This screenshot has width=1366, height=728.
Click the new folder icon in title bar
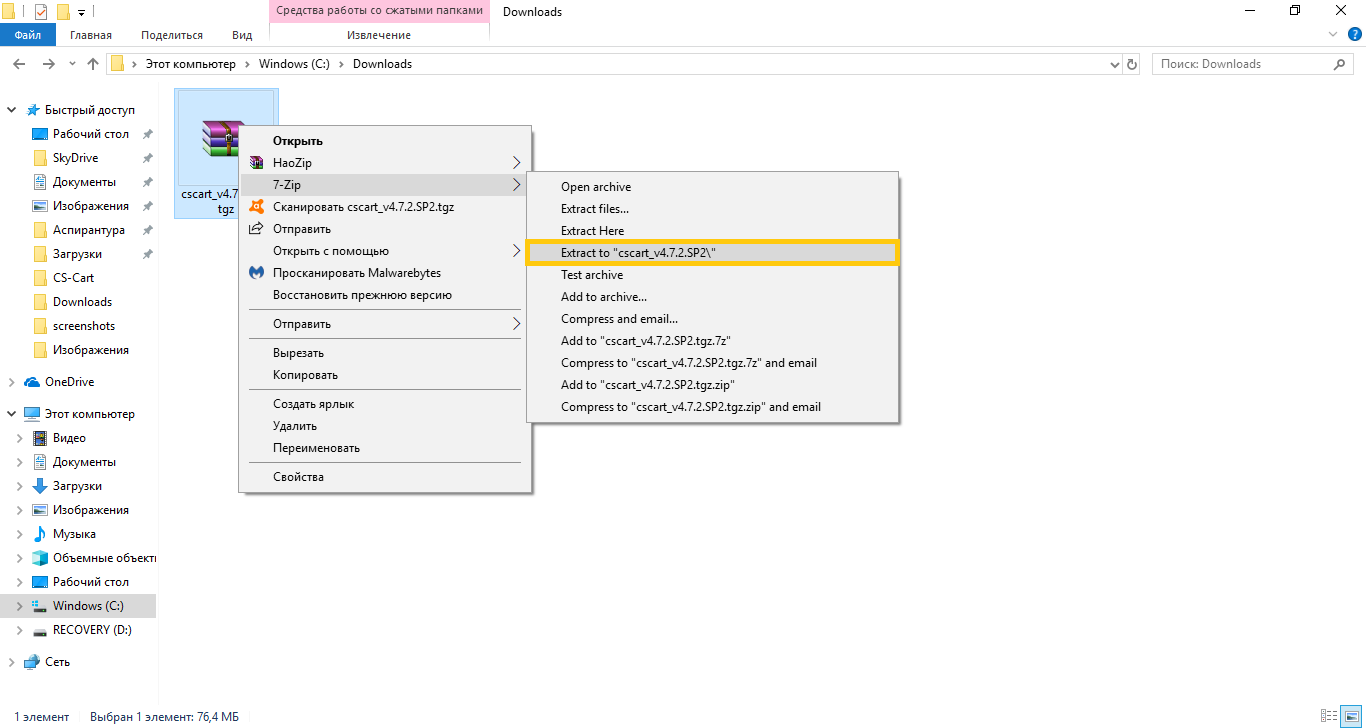pos(63,12)
